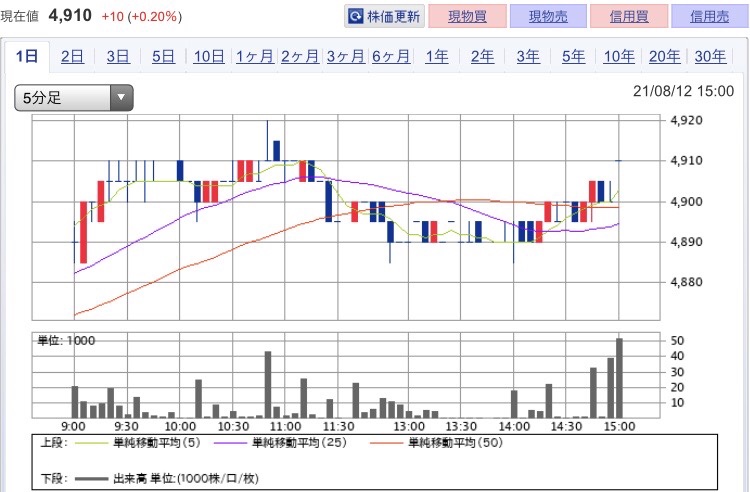The image size is (750, 492).
Task: Click the orange line swatch for 単純移動平均(50)
Action: [x=387, y=443]
